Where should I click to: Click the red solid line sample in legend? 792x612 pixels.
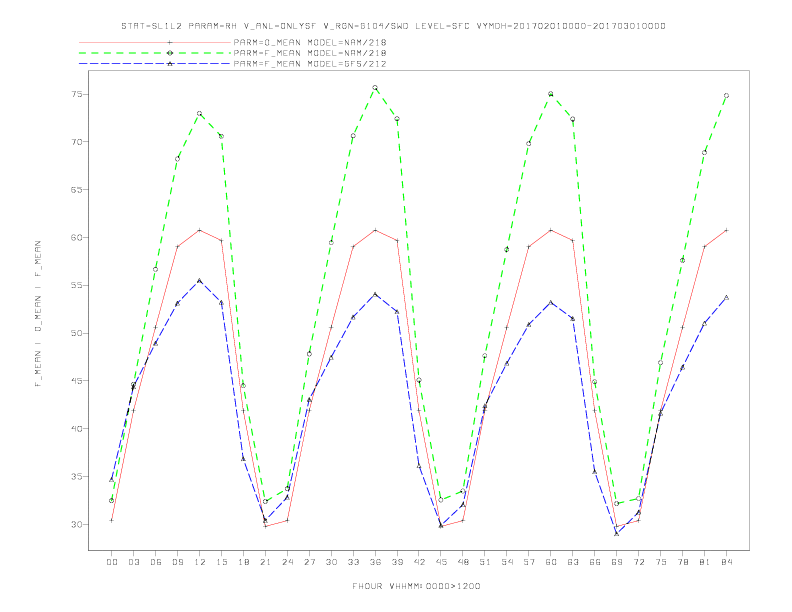[x=155, y=42]
